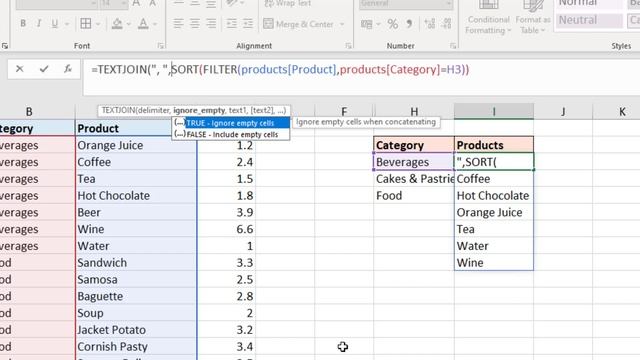Align text to the top in ribbon
The width and height of the screenshot is (640, 360).
pyautogui.click(x=178, y=4)
